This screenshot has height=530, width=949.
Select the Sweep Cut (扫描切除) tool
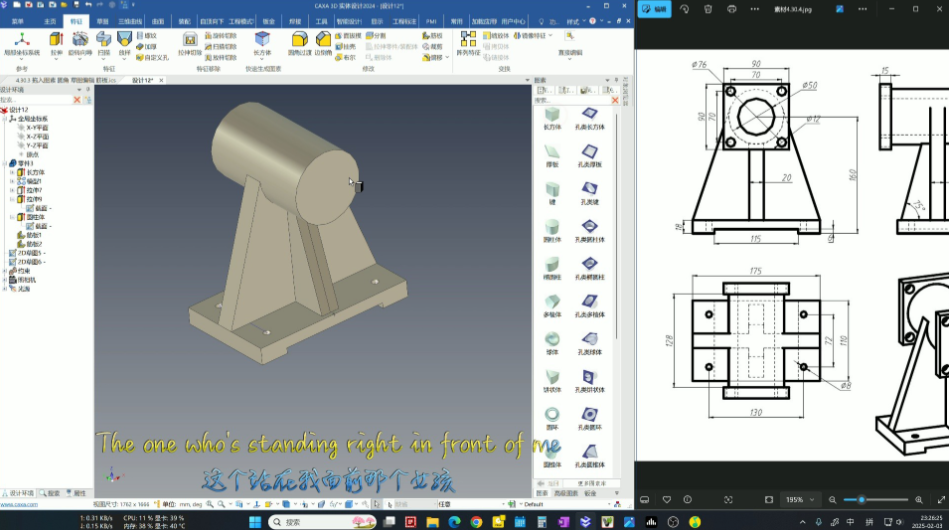pos(221,47)
